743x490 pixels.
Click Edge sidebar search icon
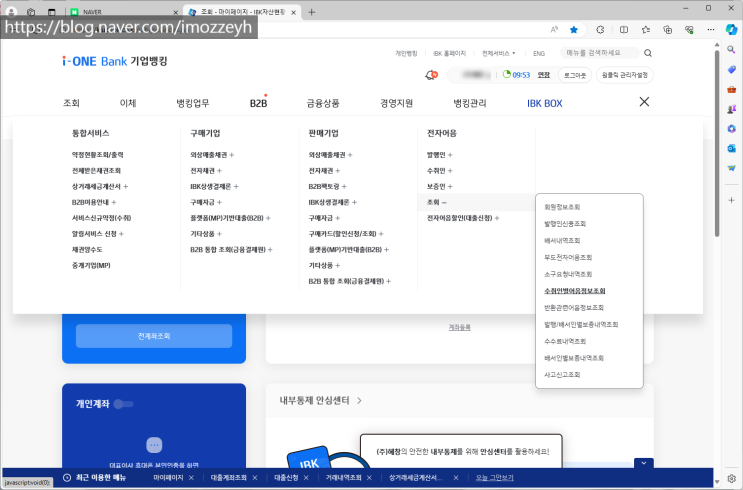[x=732, y=49]
